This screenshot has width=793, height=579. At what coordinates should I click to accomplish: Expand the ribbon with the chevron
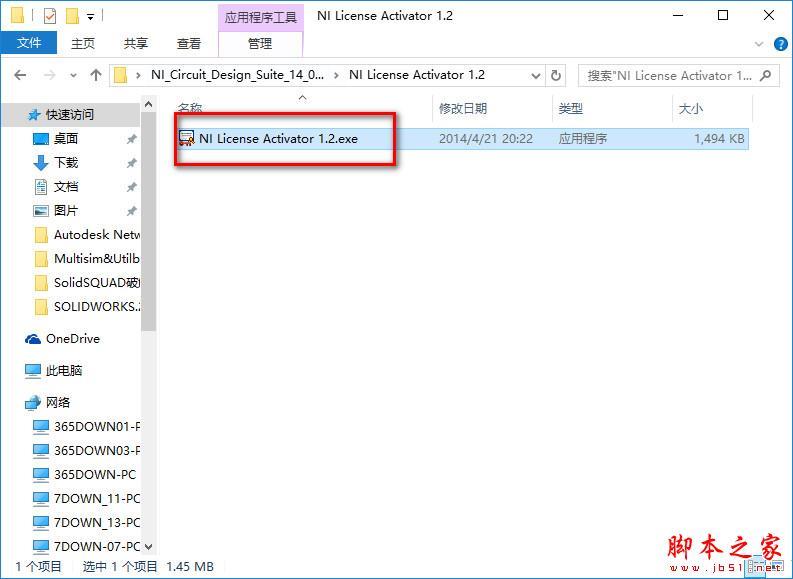(x=759, y=44)
